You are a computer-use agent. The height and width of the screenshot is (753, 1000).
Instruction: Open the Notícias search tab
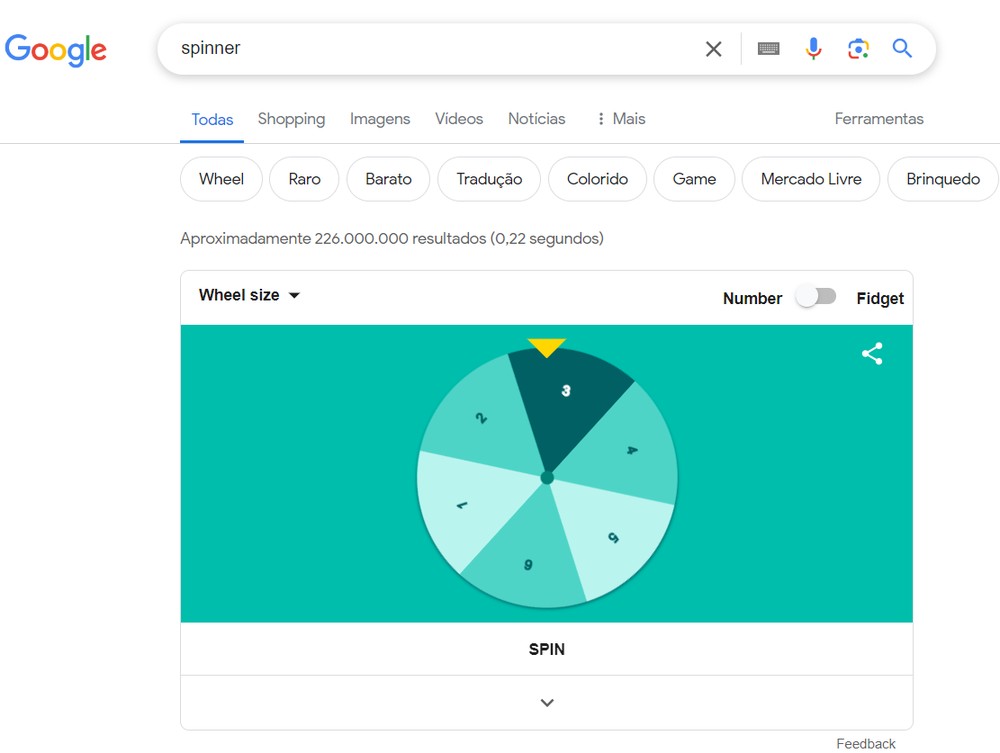click(x=536, y=119)
